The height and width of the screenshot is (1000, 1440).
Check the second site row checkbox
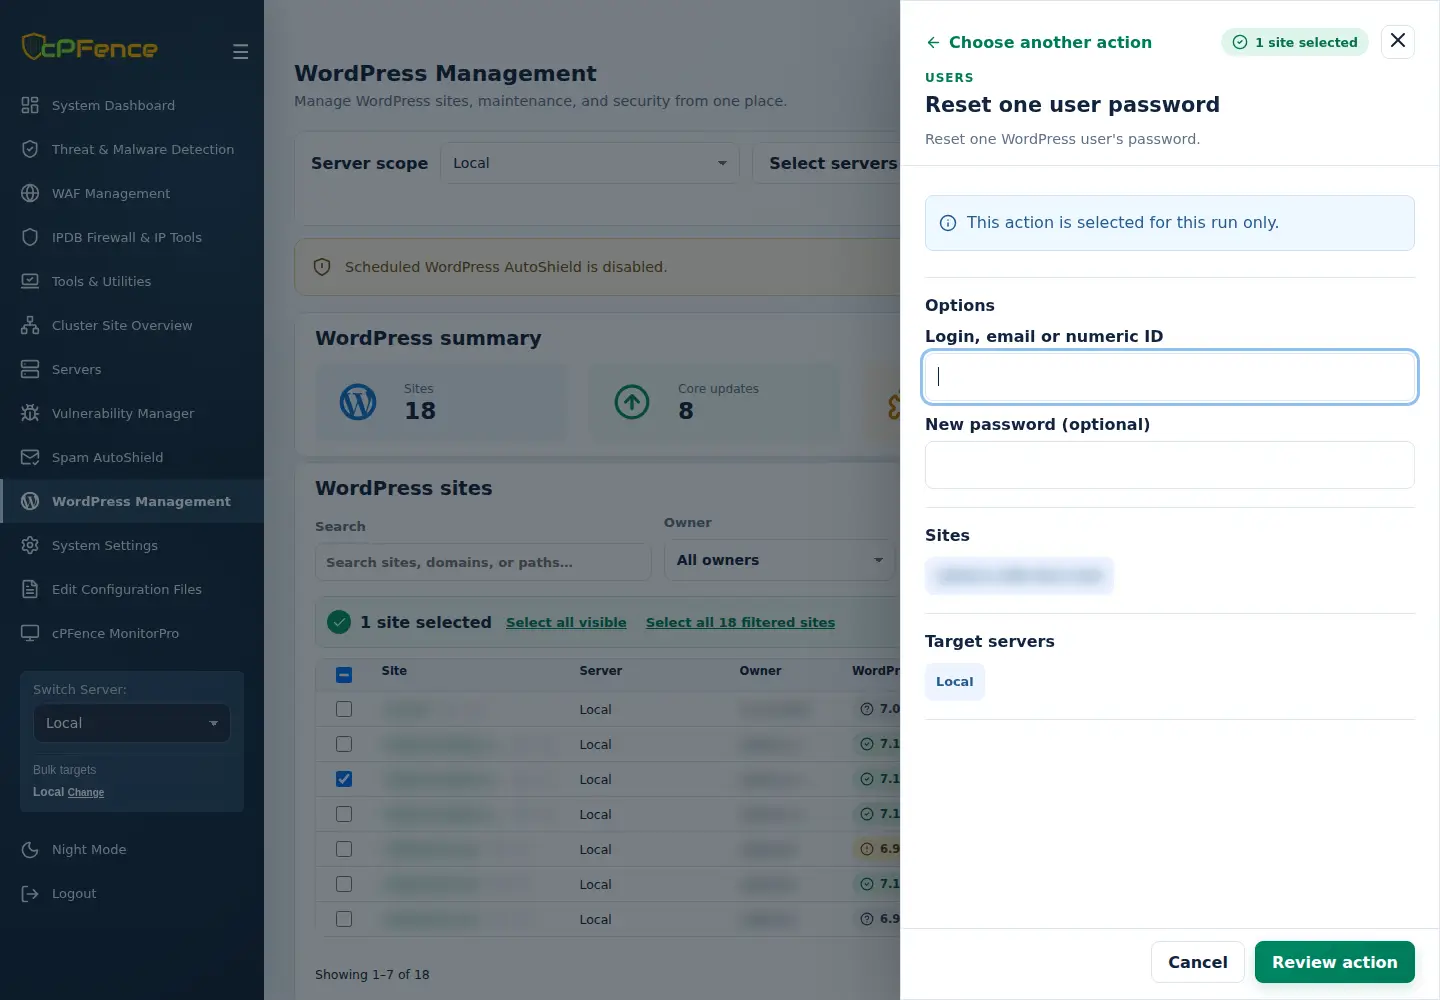tap(344, 744)
